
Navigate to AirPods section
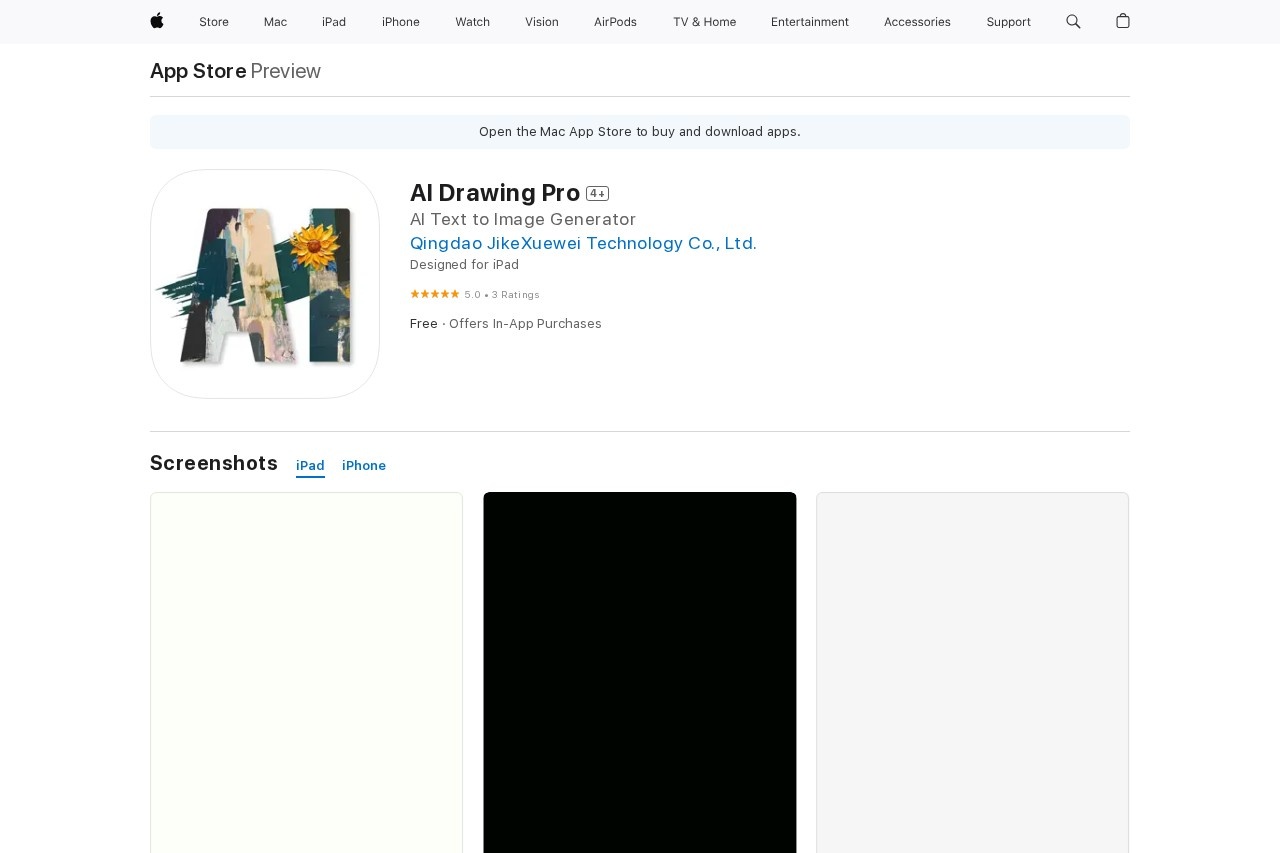pos(615,22)
